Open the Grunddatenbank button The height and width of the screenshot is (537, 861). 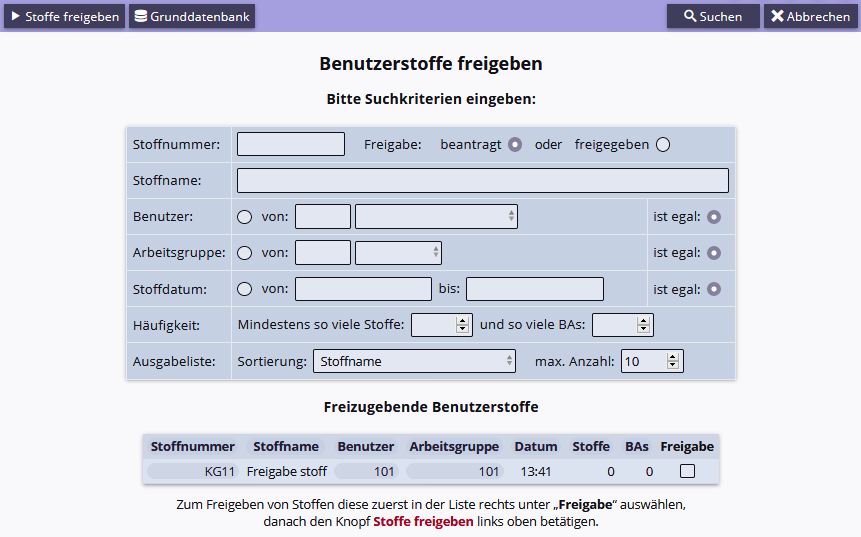[192, 16]
